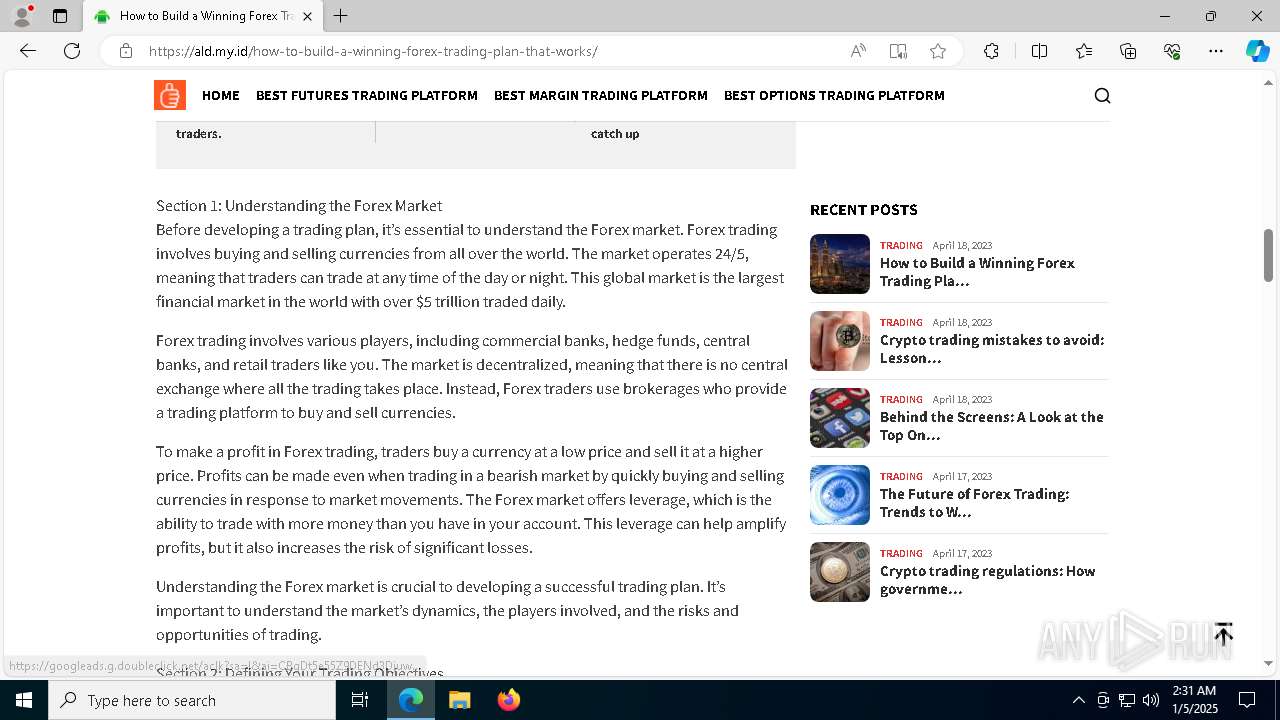Open Edge profile avatar icon
This screenshot has height=720, width=1280.
[x=22, y=16]
